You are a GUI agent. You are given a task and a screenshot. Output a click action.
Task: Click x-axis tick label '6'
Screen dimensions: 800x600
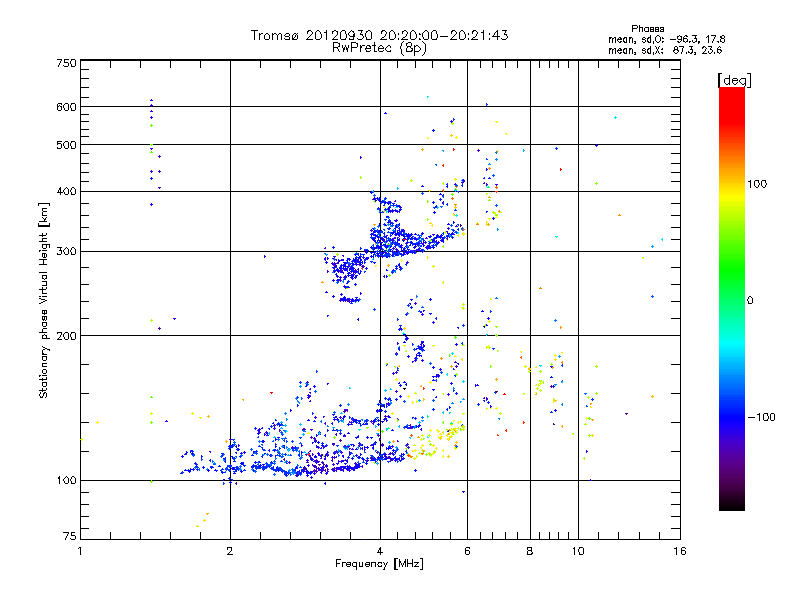tap(467, 551)
